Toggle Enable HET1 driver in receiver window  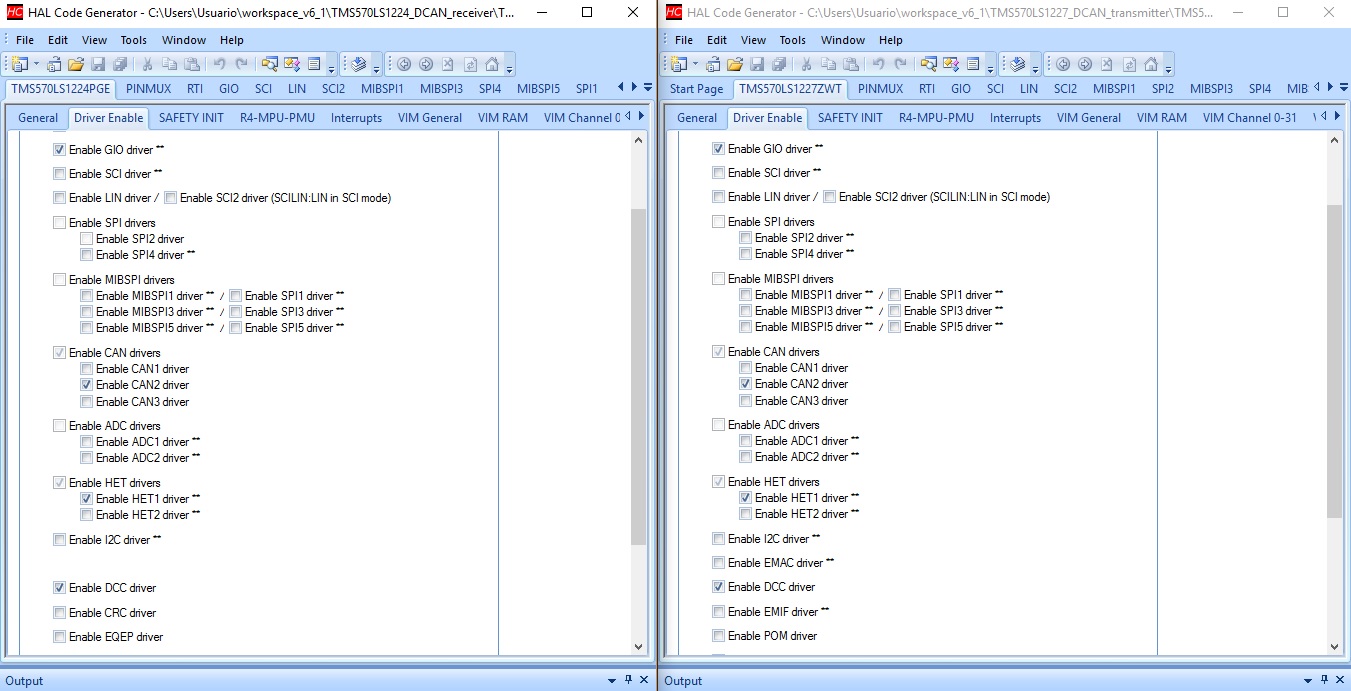(x=86, y=498)
